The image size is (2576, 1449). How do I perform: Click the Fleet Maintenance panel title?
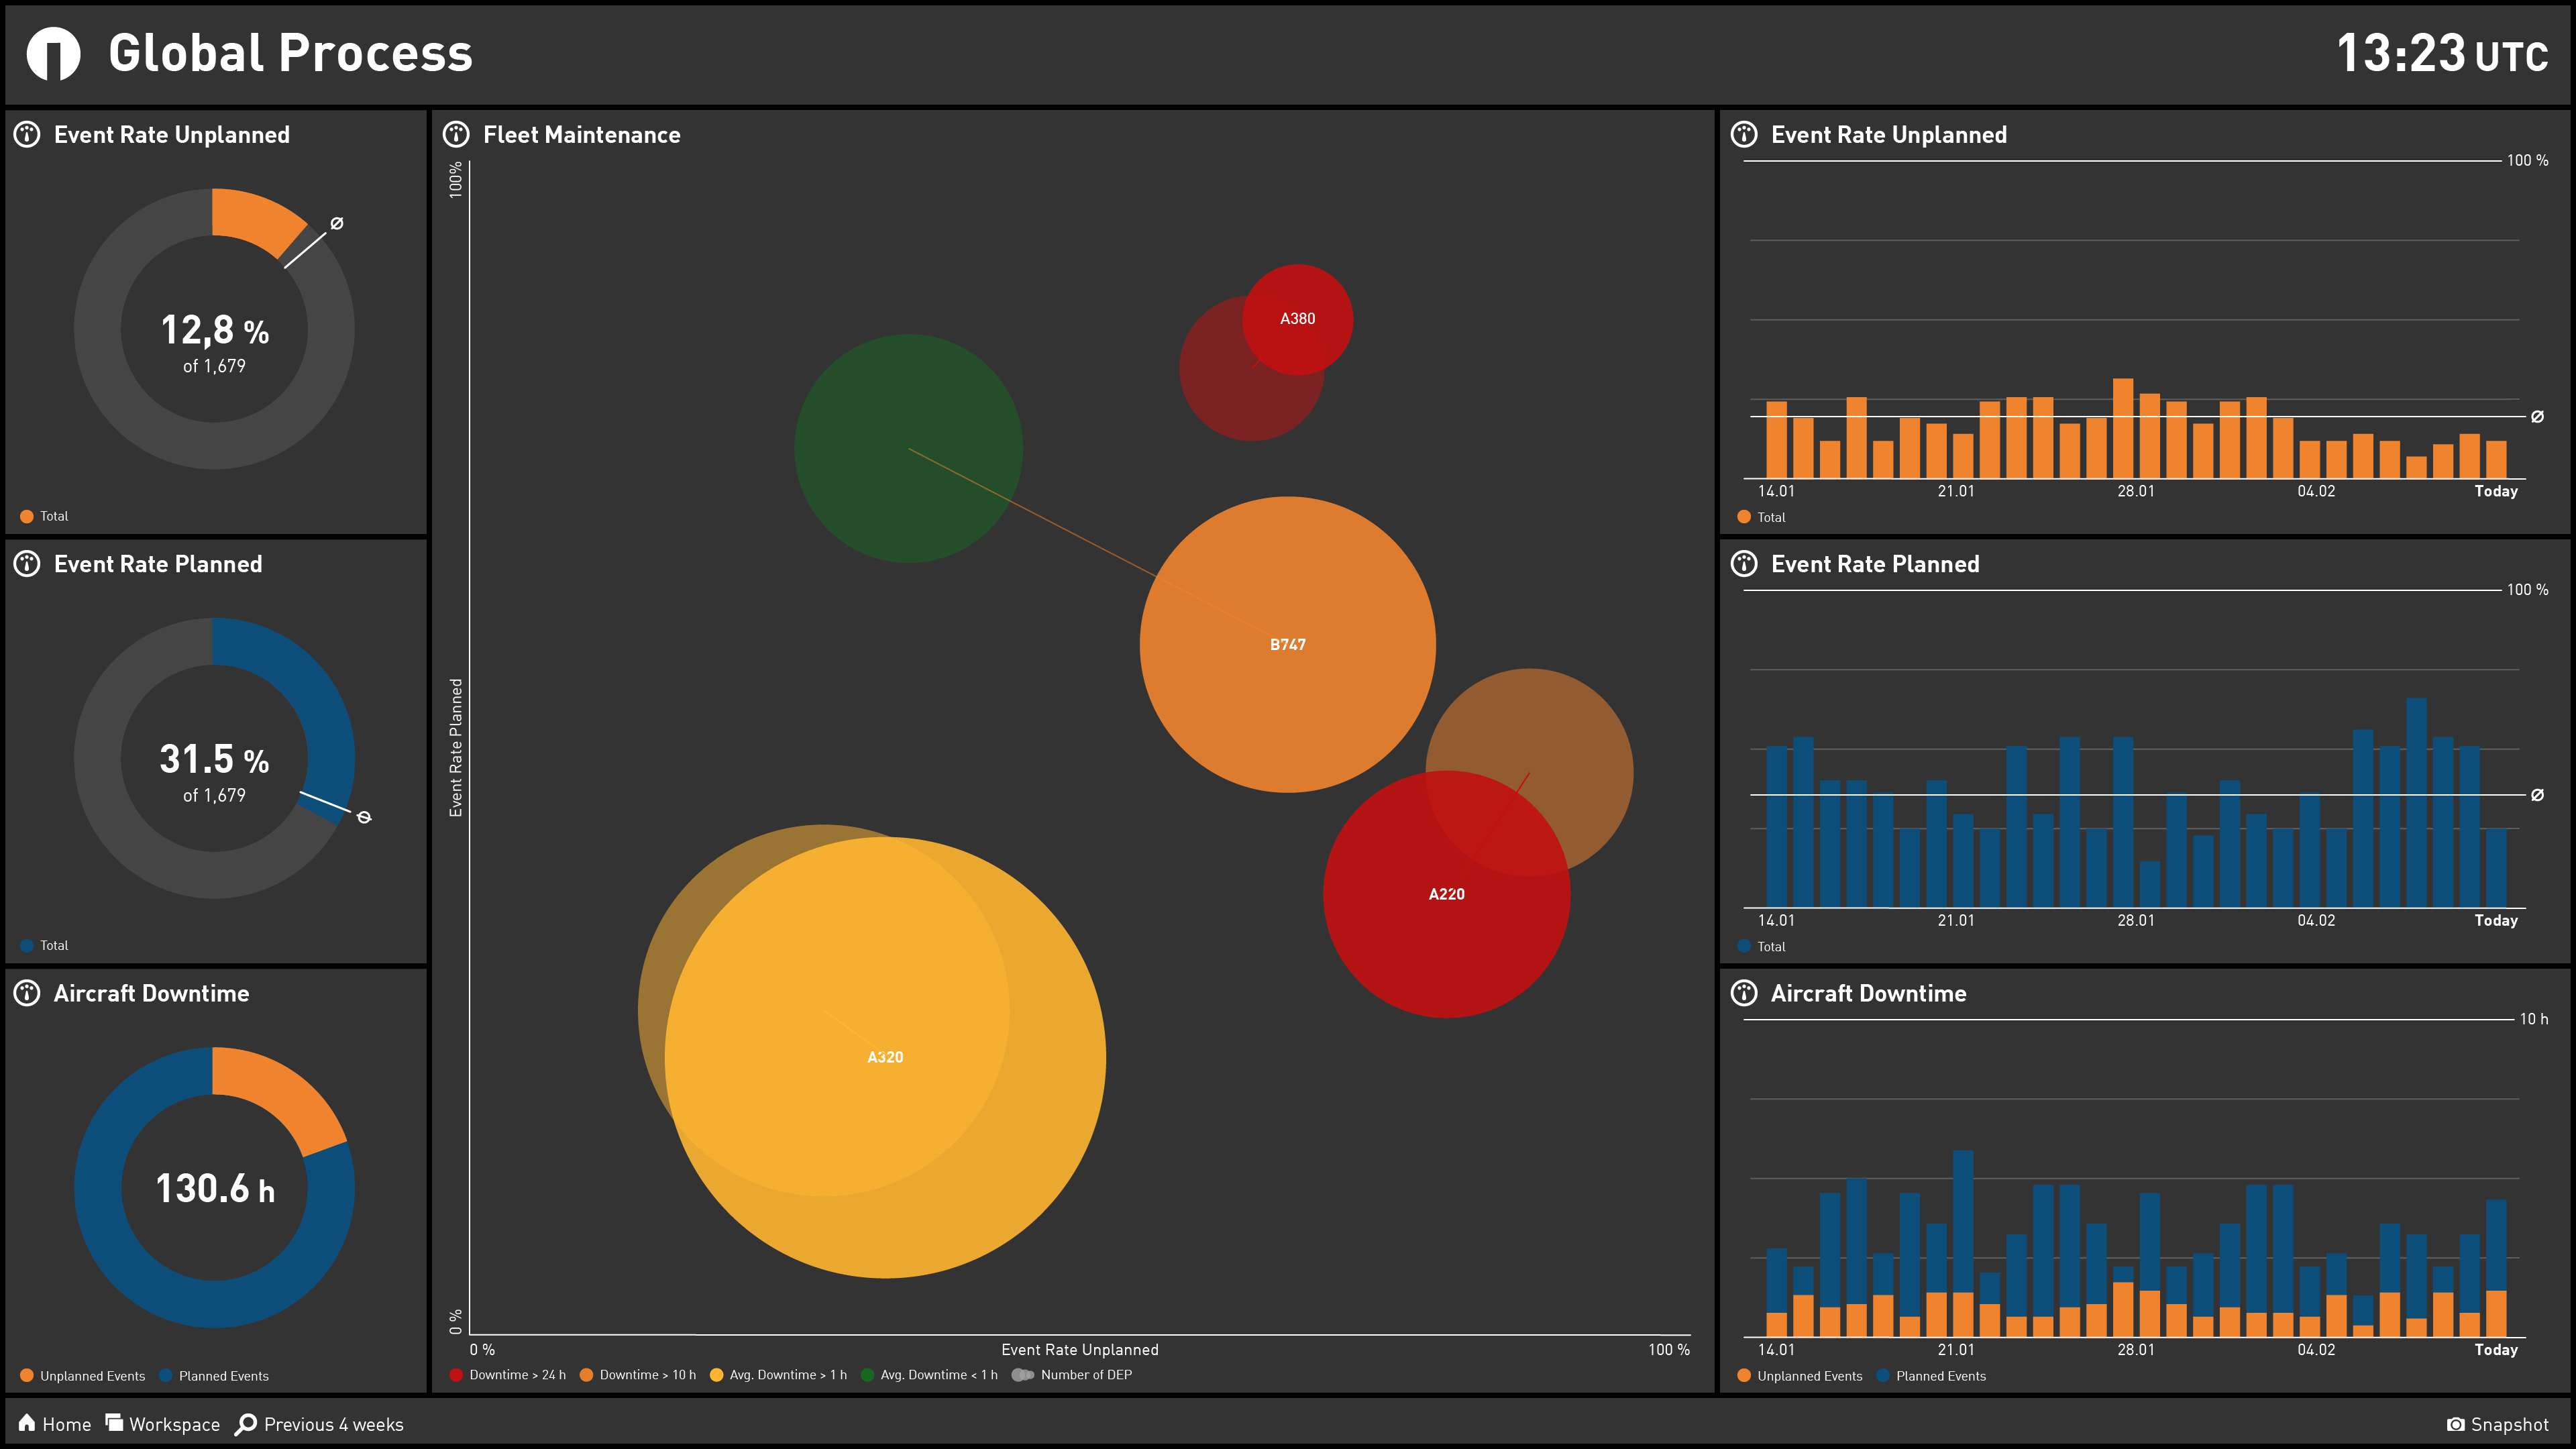point(581,134)
